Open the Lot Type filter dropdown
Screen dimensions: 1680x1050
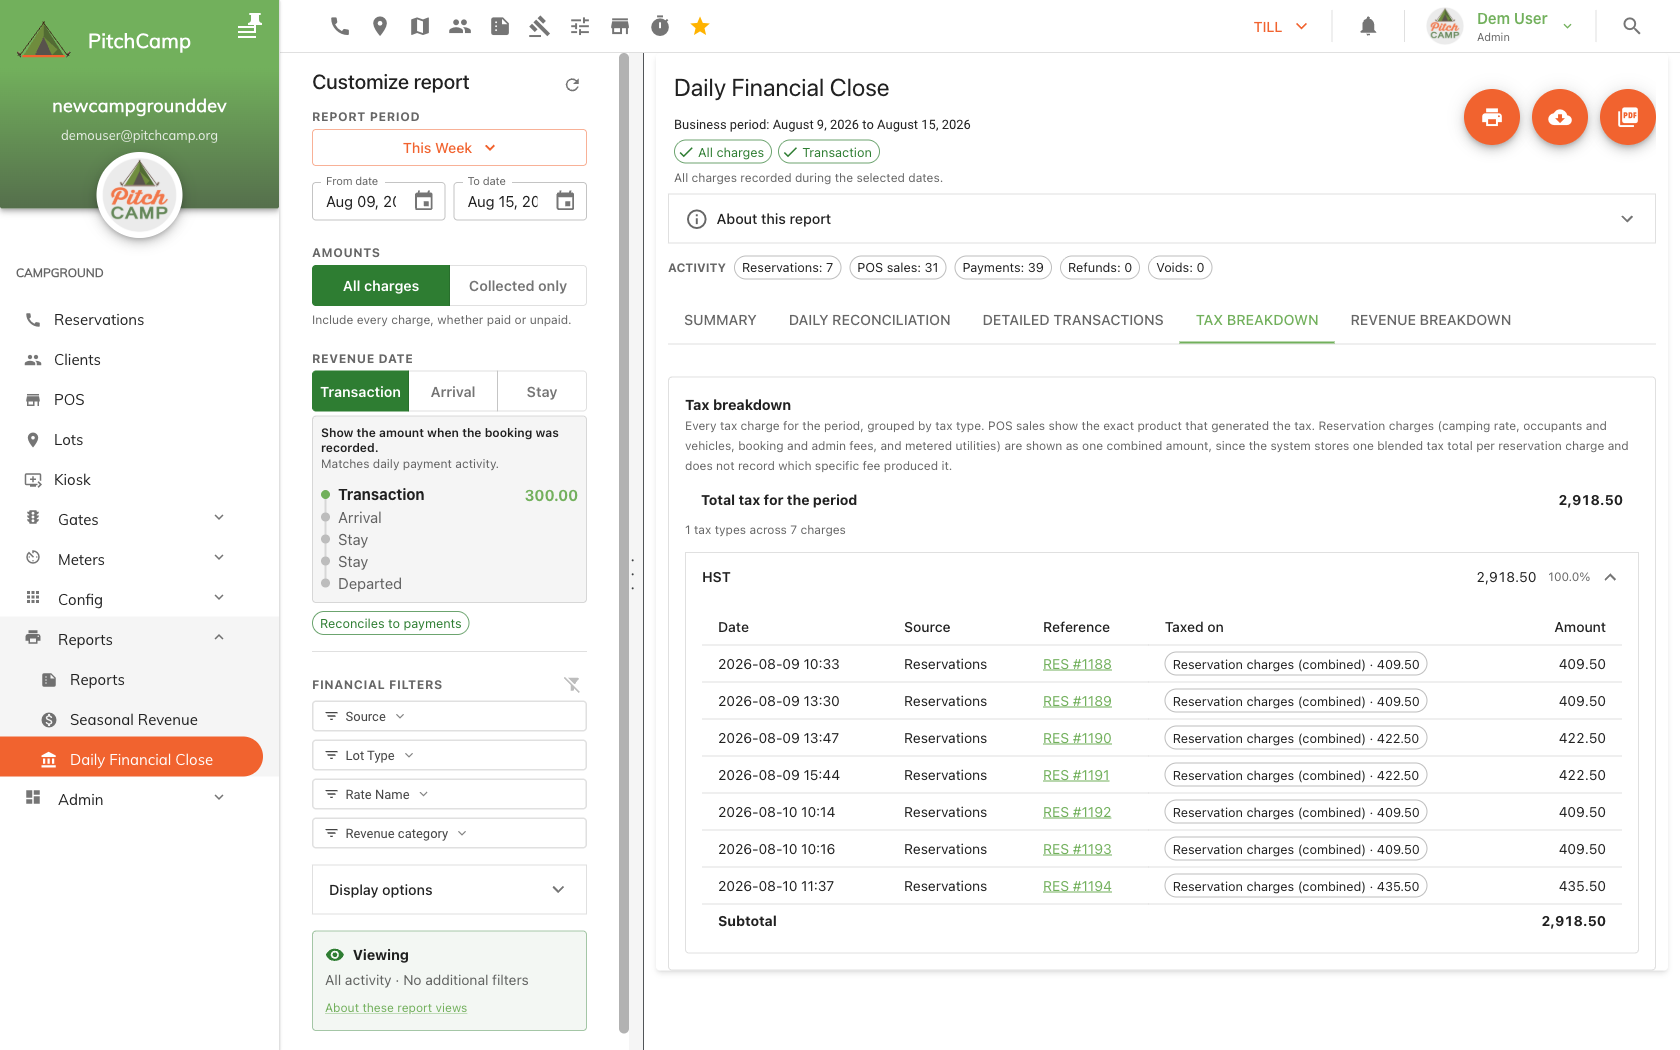point(449,756)
